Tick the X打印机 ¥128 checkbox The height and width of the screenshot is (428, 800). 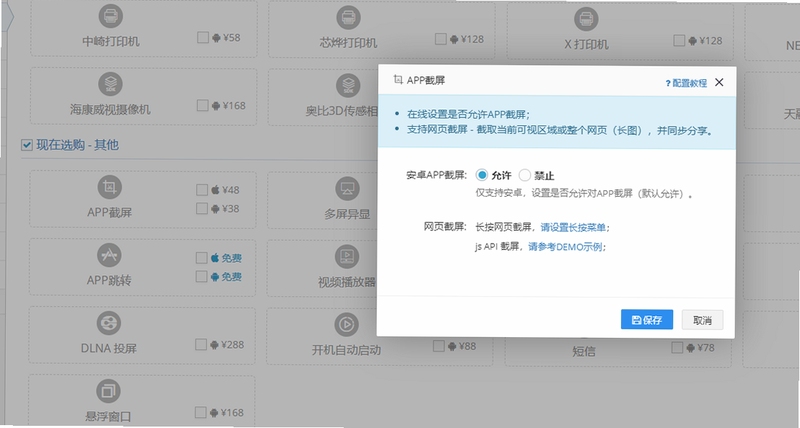pyautogui.click(x=679, y=40)
